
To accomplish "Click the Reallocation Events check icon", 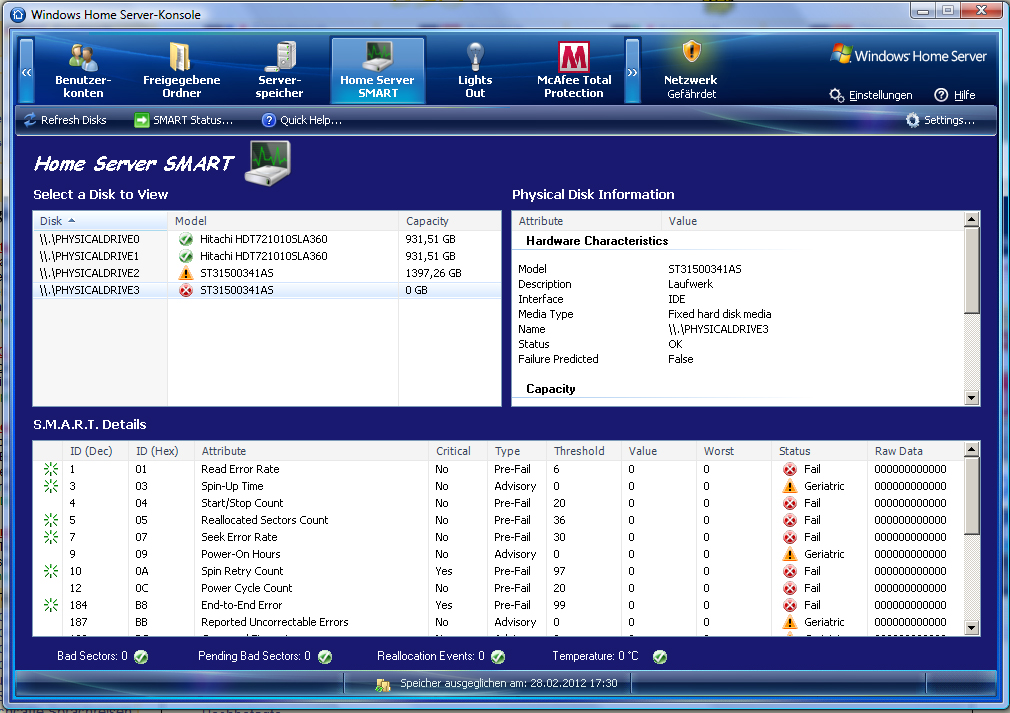I will (498, 656).
